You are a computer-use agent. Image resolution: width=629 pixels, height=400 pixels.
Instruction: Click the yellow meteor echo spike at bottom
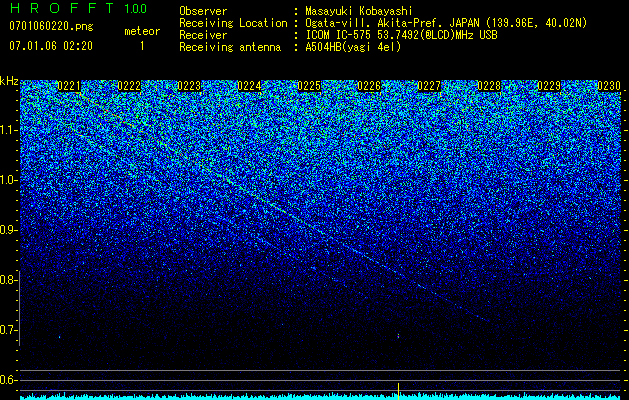[x=398, y=391]
